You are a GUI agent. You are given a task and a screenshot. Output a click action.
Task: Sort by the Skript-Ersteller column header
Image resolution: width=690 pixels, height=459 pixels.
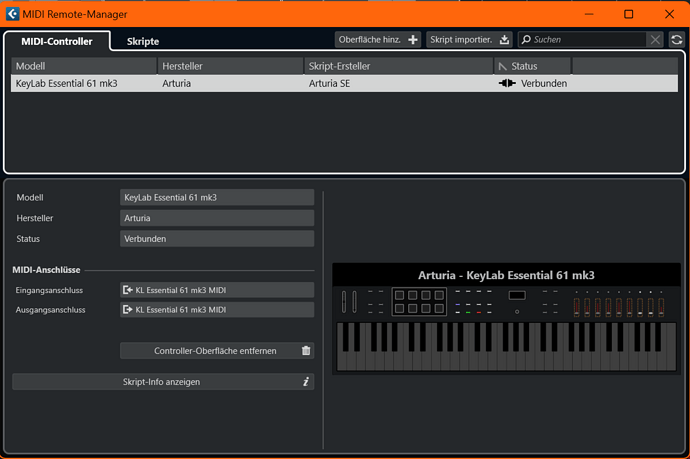point(399,66)
